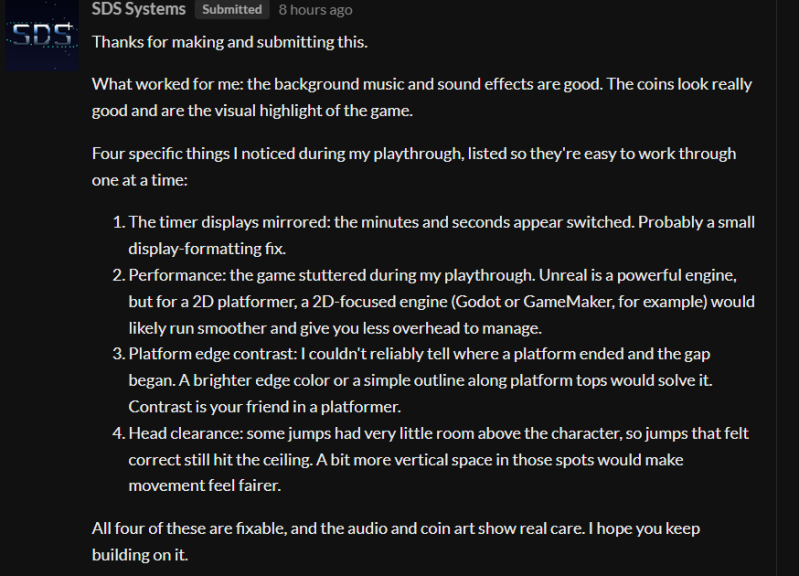Click the 'Thanks for making and submitting this' line
This screenshot has height=576, width=799.
click(230, 42)
